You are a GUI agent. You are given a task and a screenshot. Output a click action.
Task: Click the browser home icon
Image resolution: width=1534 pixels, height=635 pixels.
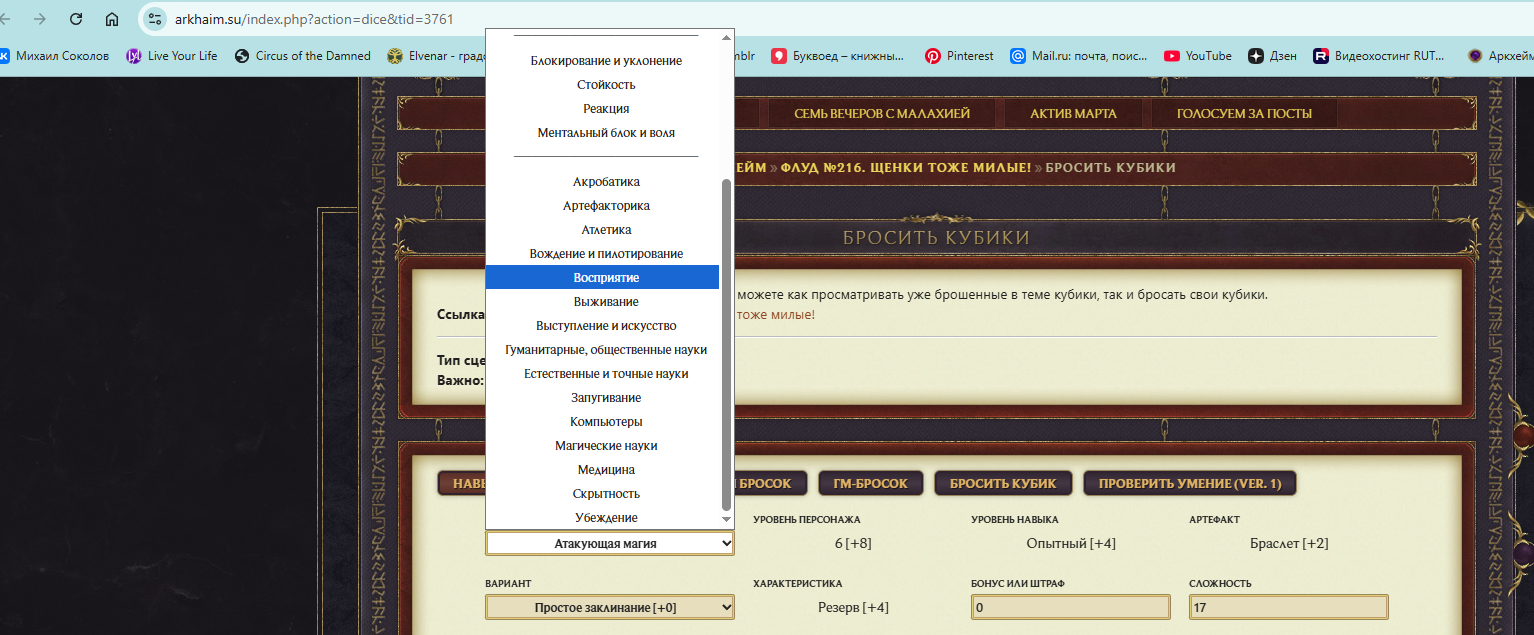tap(112, 19)
